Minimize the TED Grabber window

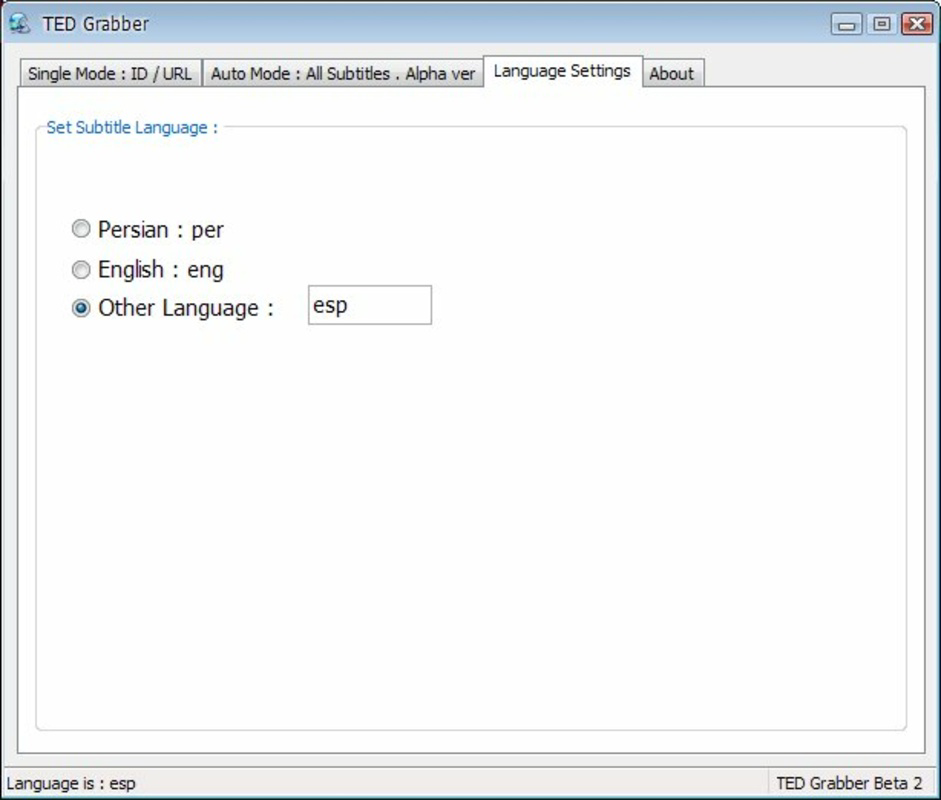(x=847, y=24)
